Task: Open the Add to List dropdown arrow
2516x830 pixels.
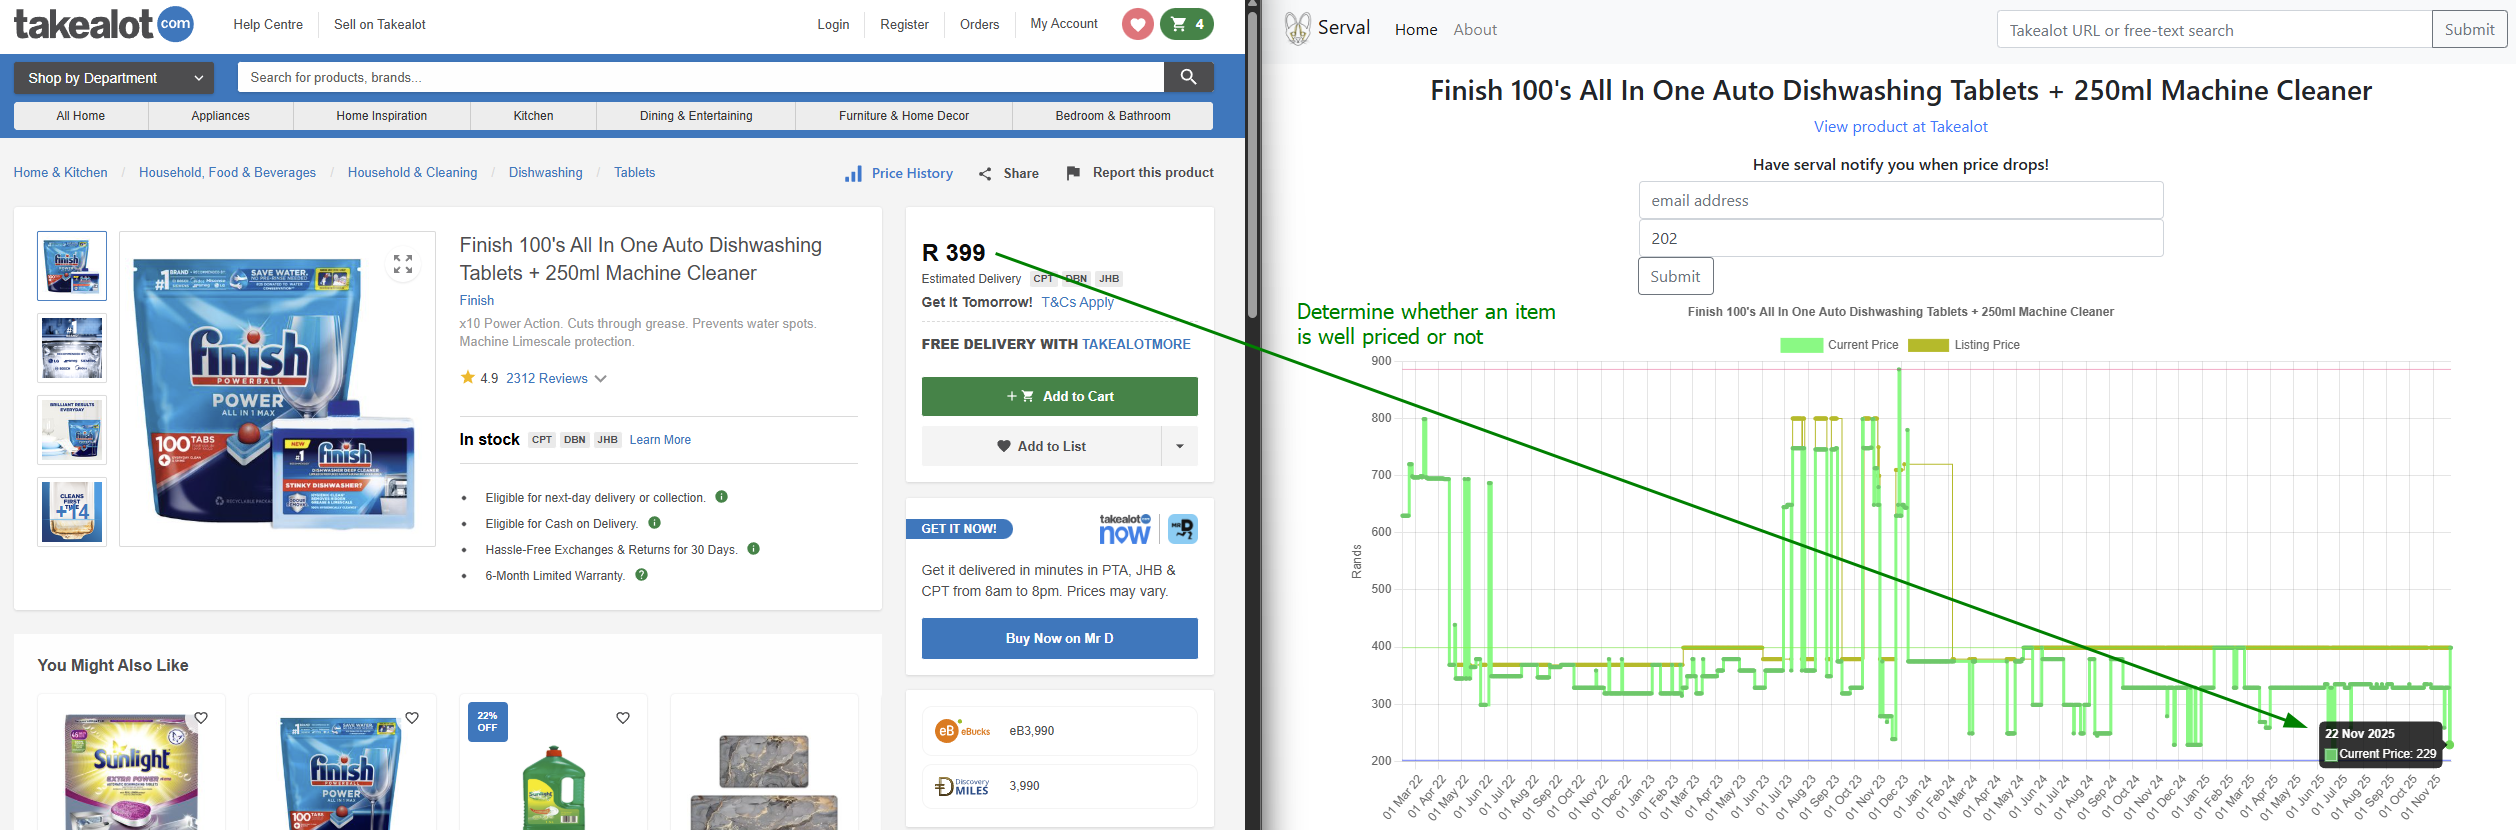Action: [1179, 446]
